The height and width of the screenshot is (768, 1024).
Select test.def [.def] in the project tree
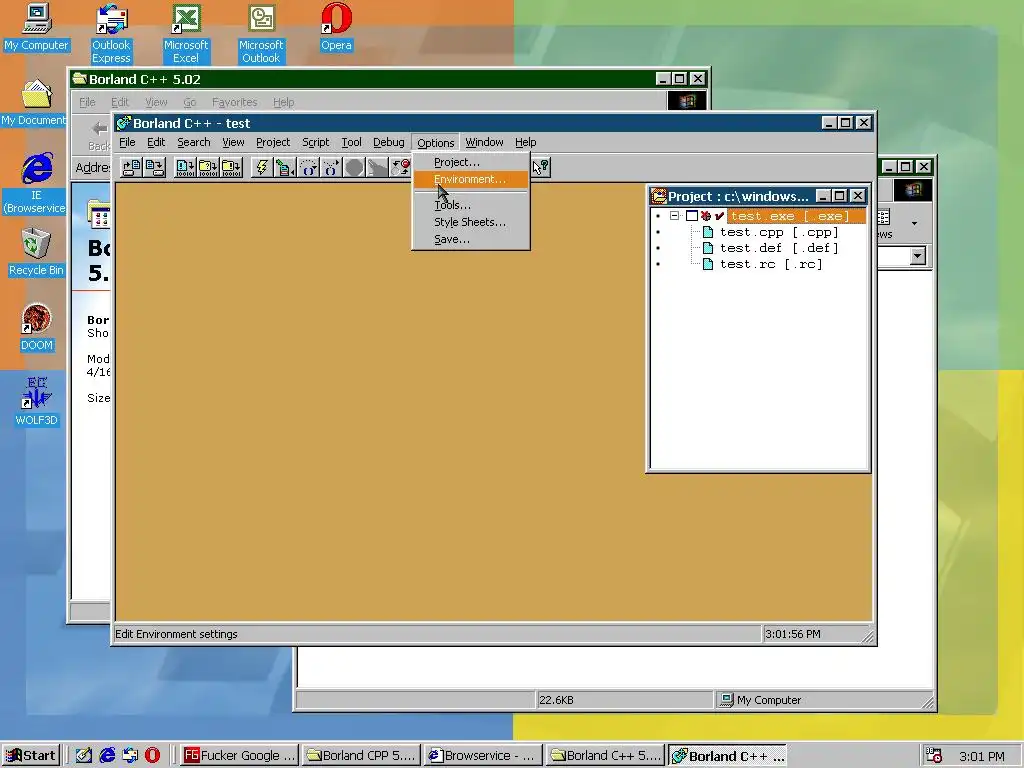pos(778,248)
